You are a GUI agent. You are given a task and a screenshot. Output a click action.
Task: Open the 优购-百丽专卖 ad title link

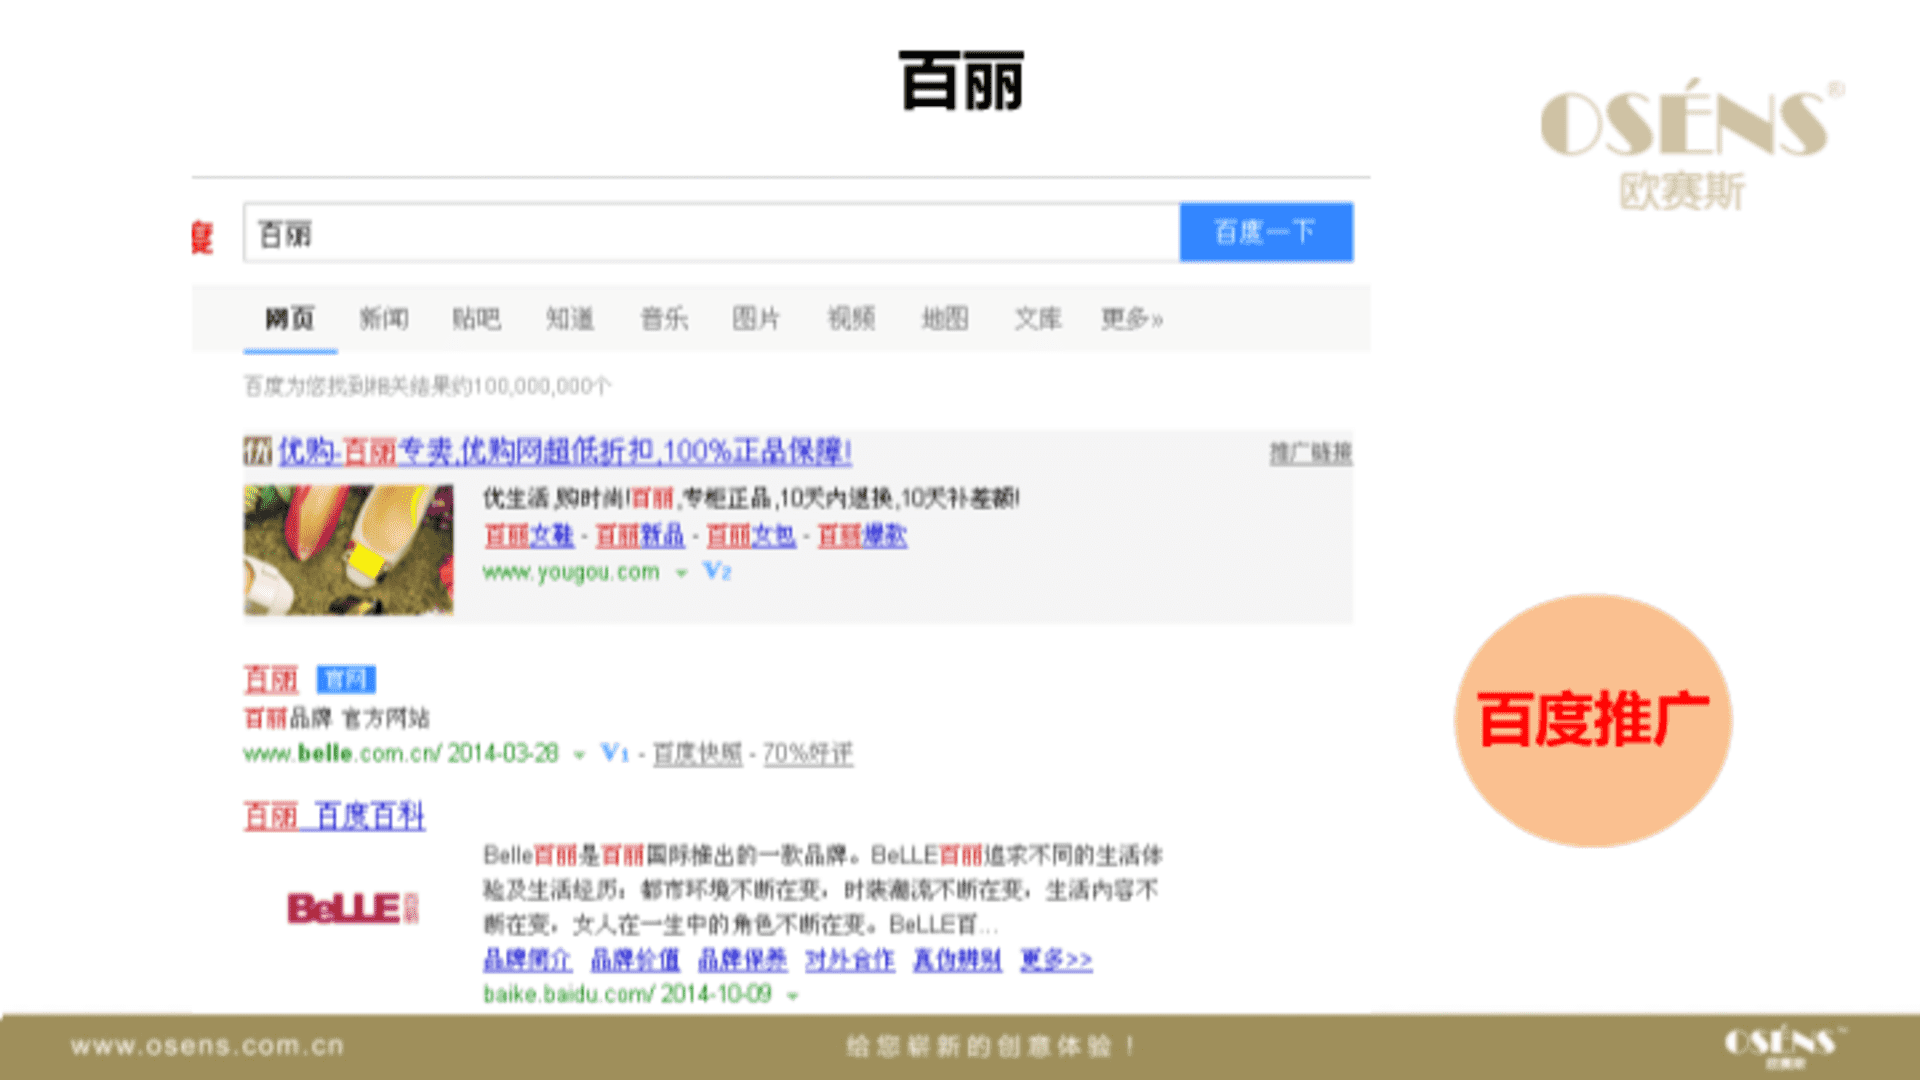pyautogui.click(x=565, y=452)
